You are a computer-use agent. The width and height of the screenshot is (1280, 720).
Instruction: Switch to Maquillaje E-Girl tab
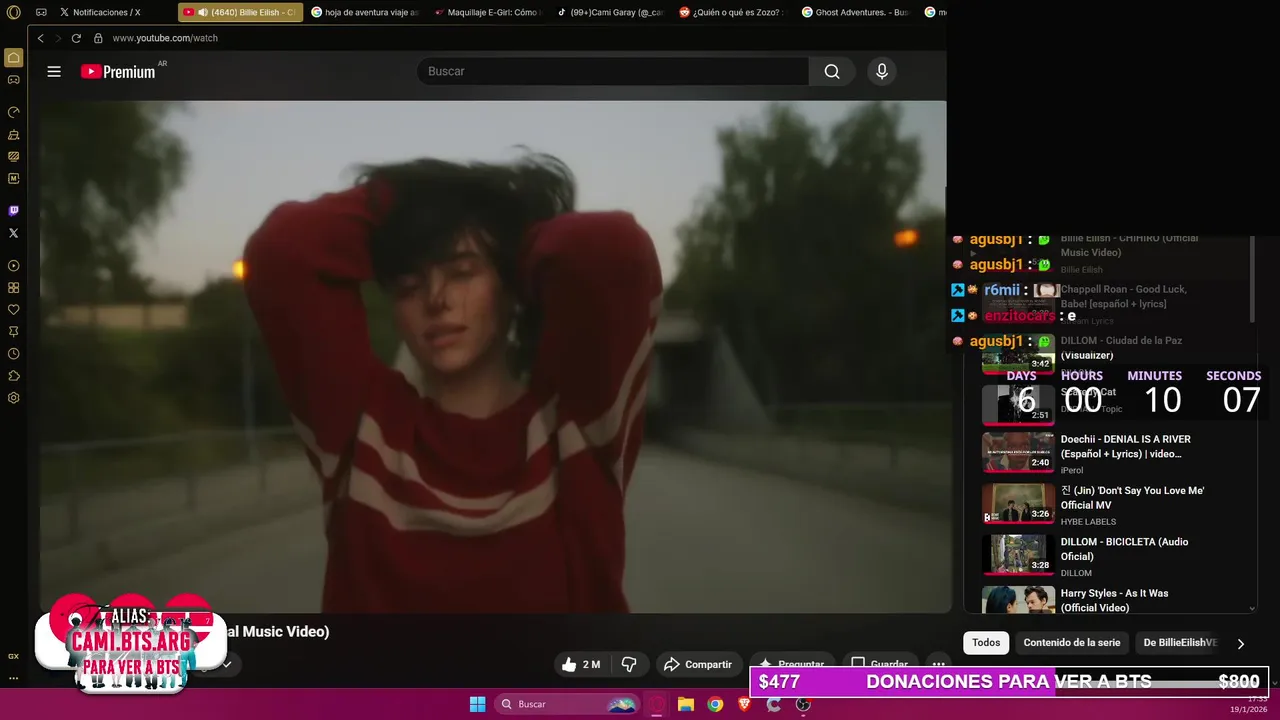pos(487,12)
